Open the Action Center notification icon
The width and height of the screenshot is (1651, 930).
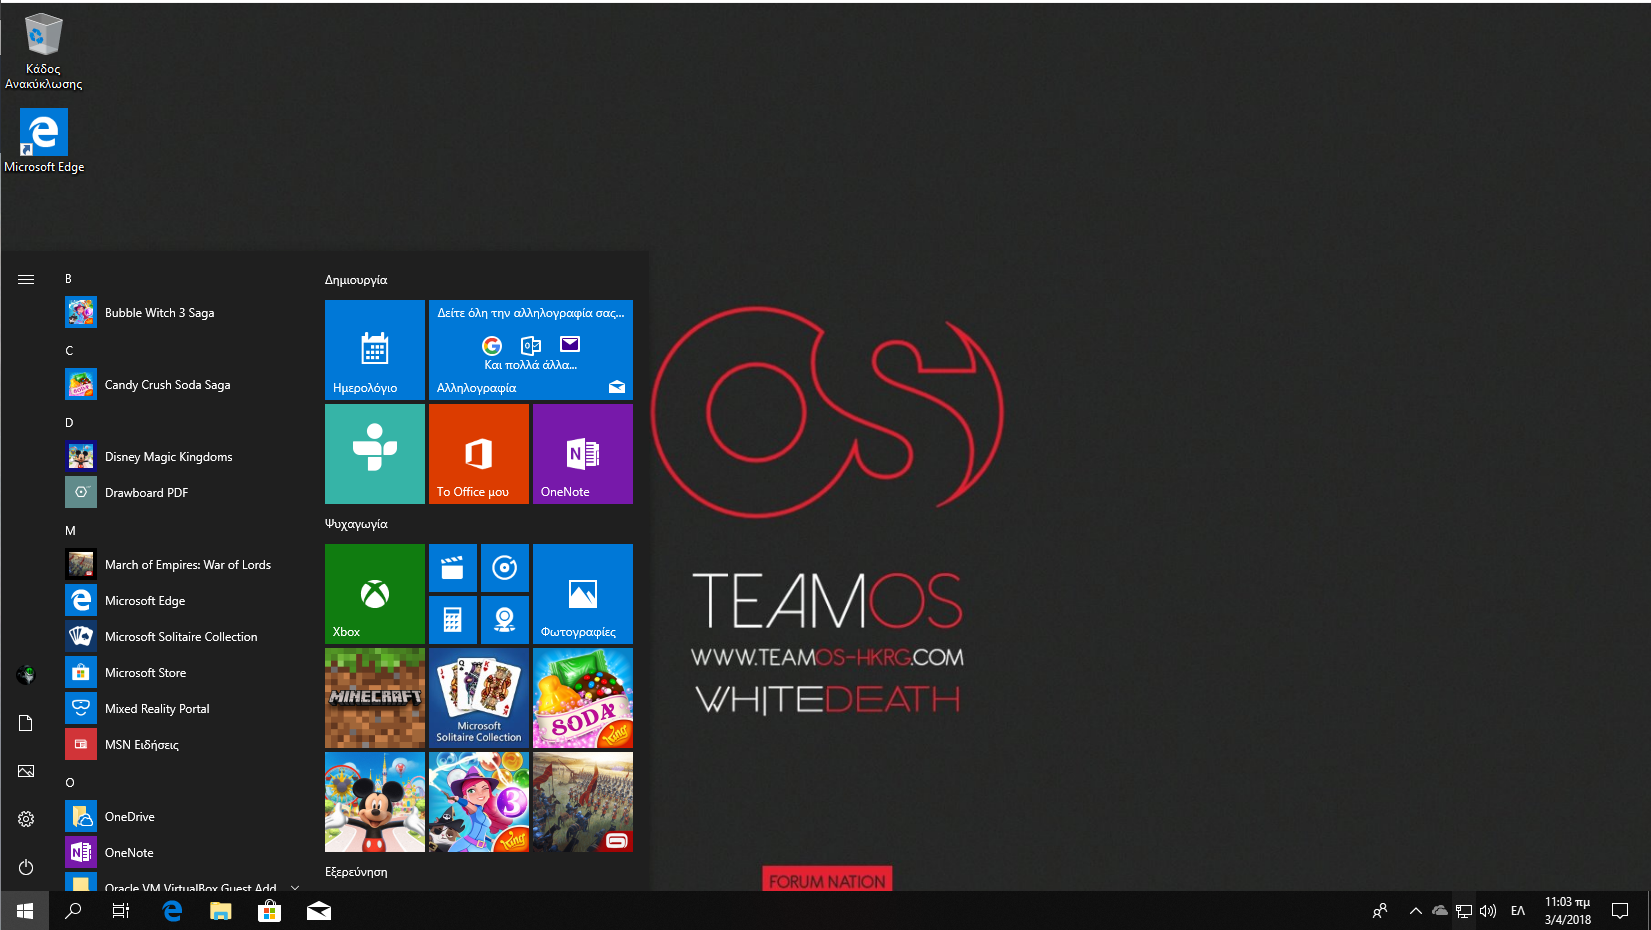pos(1620,911)
